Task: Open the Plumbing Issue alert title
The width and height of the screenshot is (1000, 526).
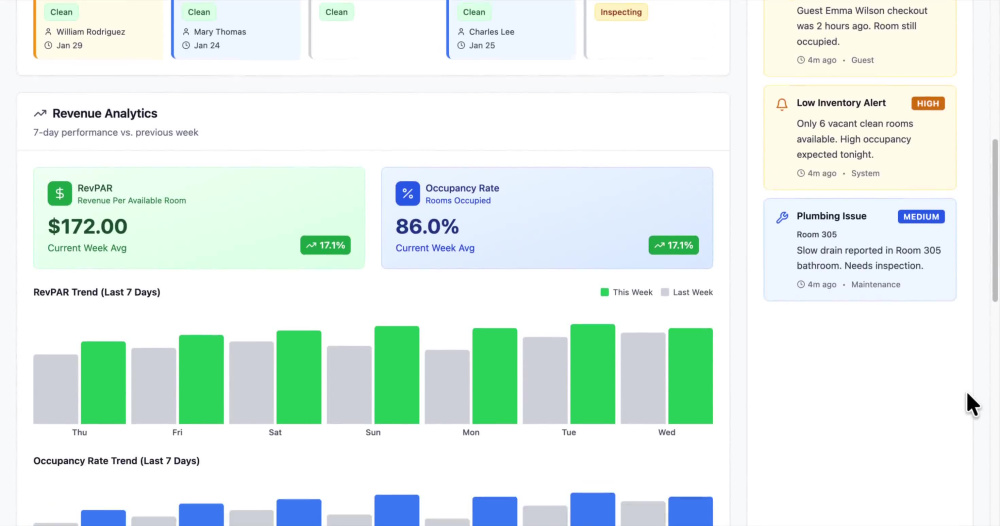Action: (x=831, y=216)
